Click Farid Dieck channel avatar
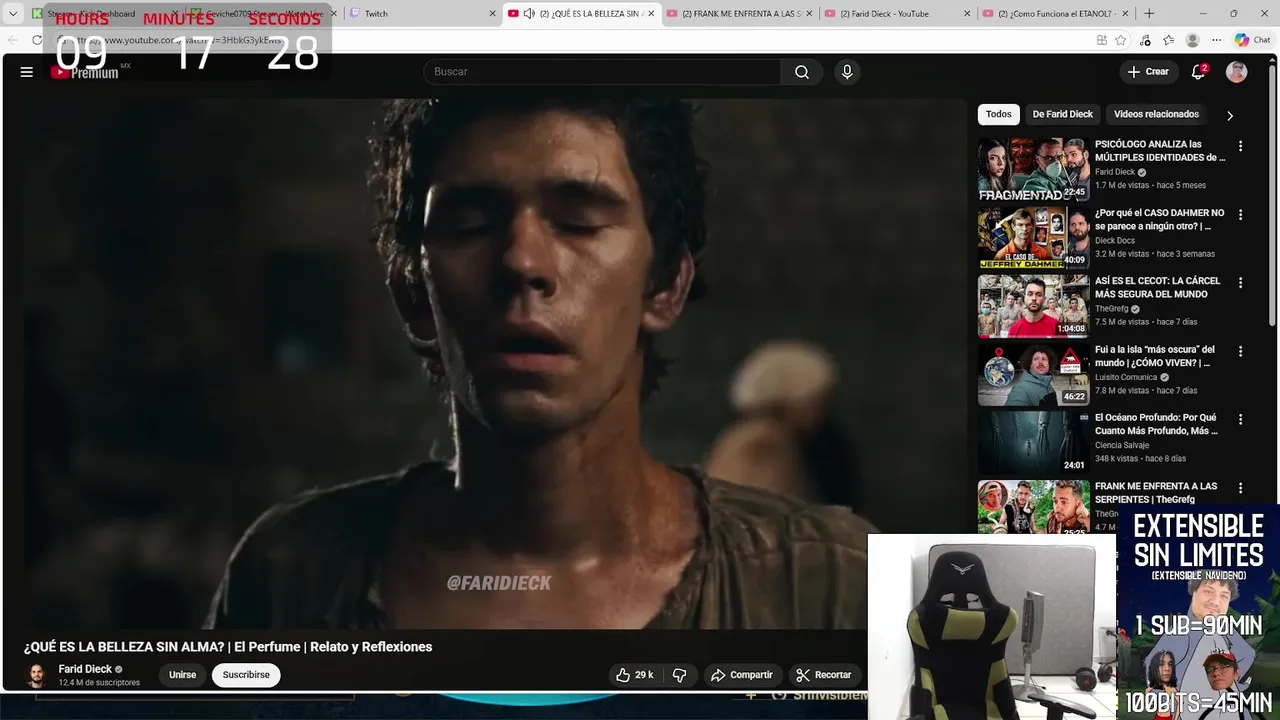1280x720 pixels. (x=36, y=675)
